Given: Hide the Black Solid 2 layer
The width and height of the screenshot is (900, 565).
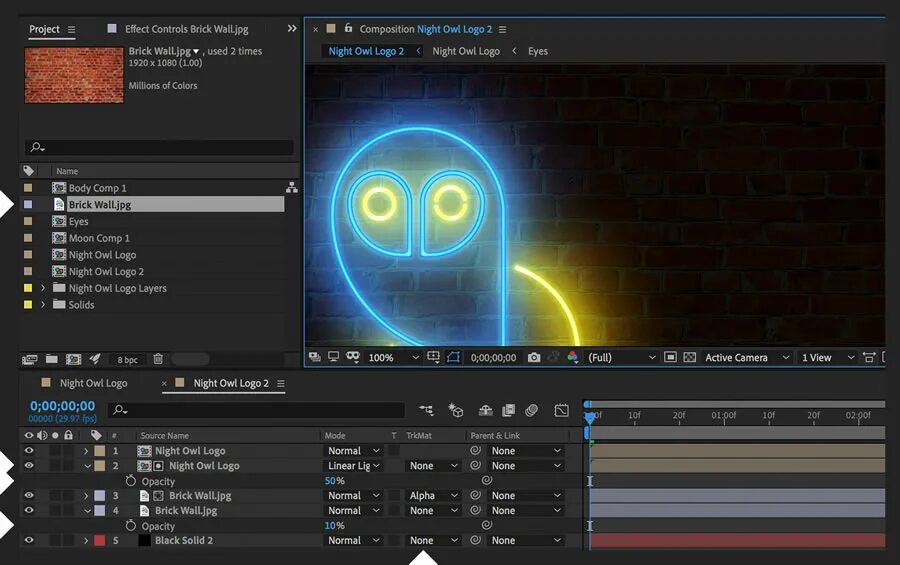Looking at the screenshot, I should click(29, 540).
